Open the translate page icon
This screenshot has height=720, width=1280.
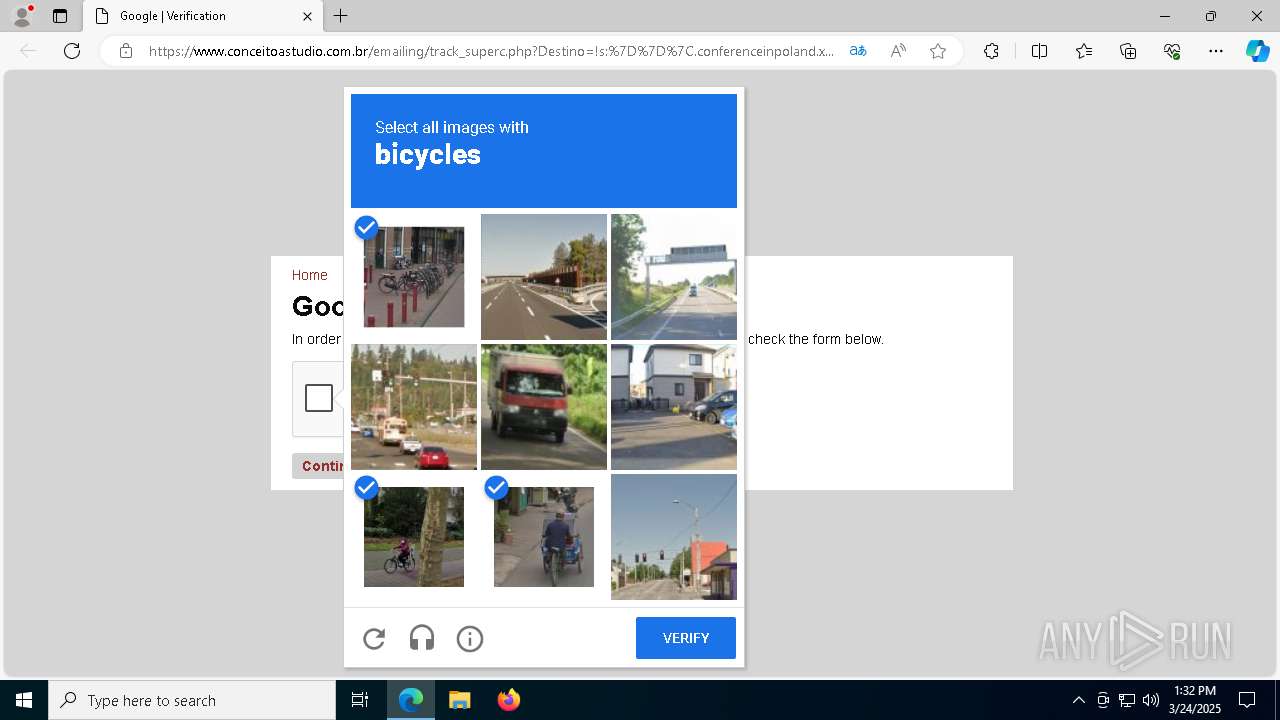[x=858, y=51]
